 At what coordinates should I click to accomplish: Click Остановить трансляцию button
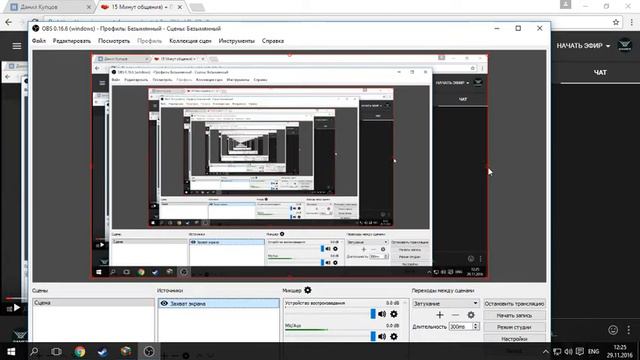click(514, 304)
